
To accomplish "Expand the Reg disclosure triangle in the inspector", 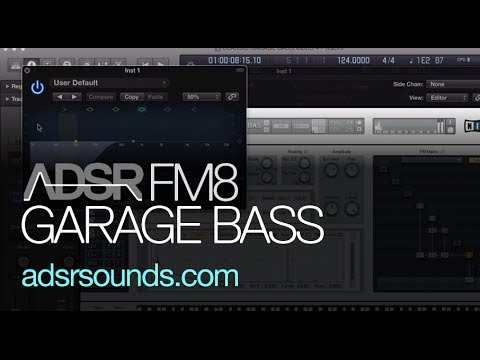I will point(7,86).
